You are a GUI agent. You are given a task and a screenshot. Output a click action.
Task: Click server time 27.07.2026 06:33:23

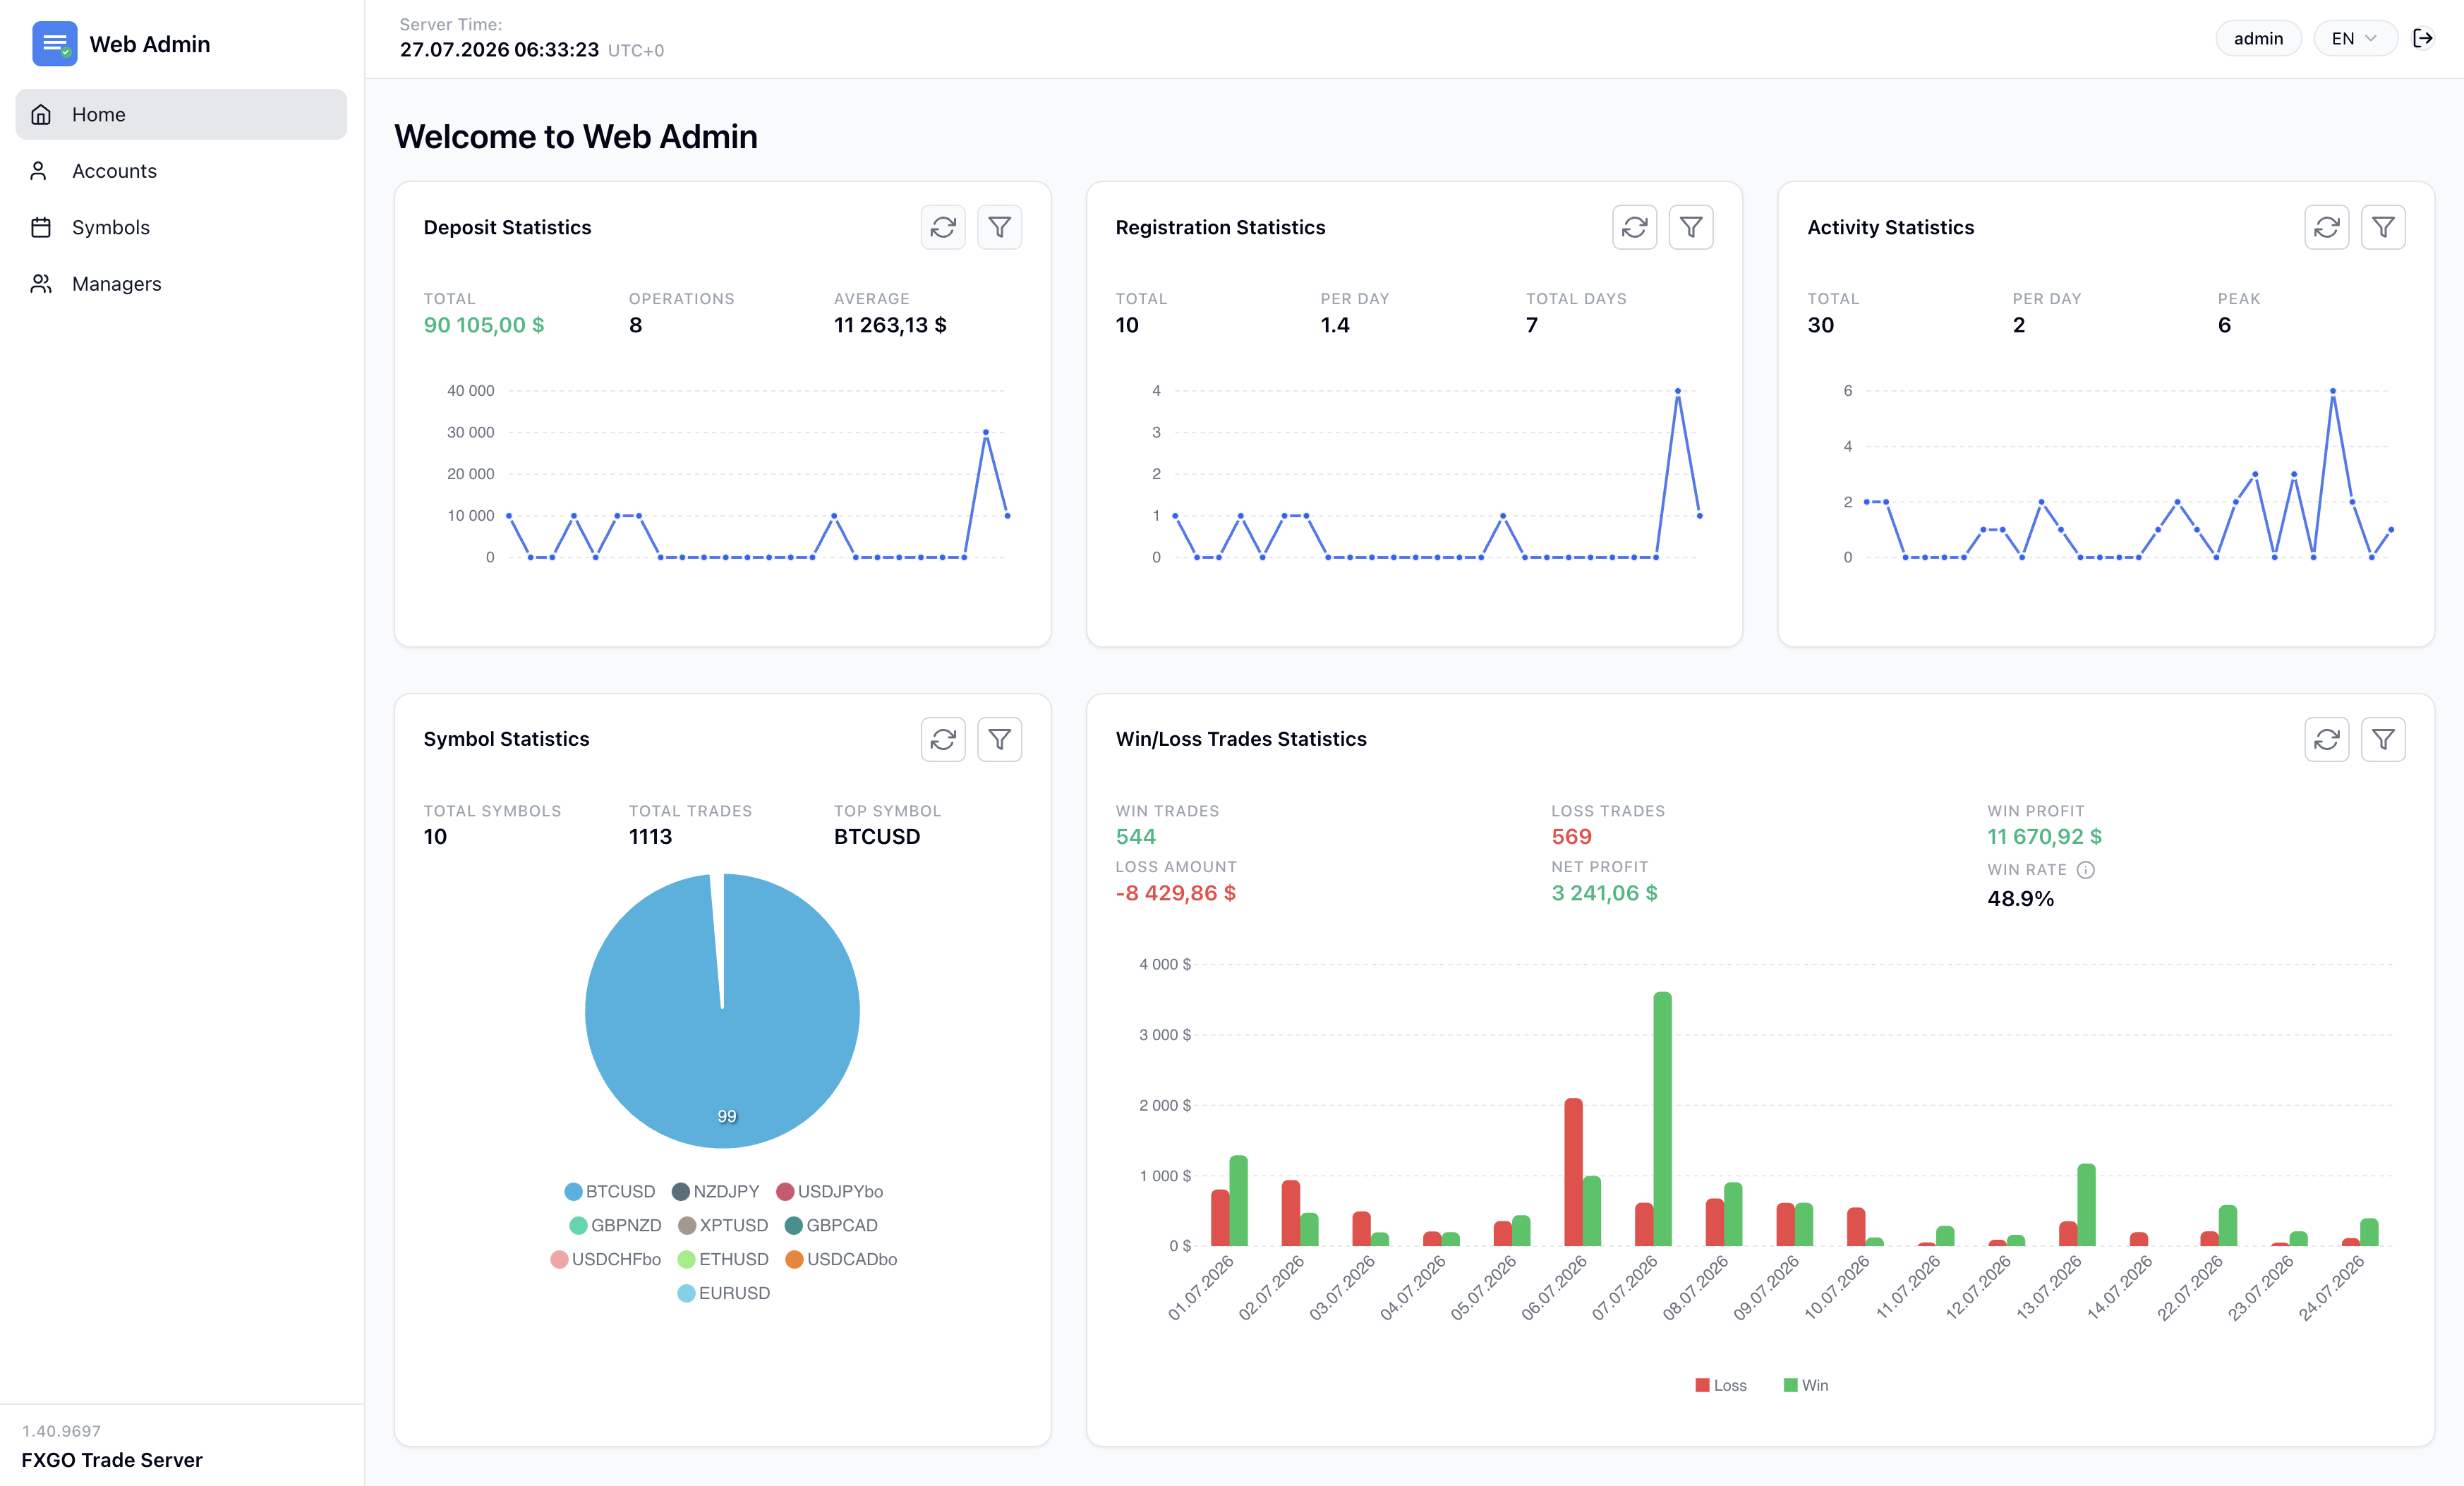(x=499, y=49)
